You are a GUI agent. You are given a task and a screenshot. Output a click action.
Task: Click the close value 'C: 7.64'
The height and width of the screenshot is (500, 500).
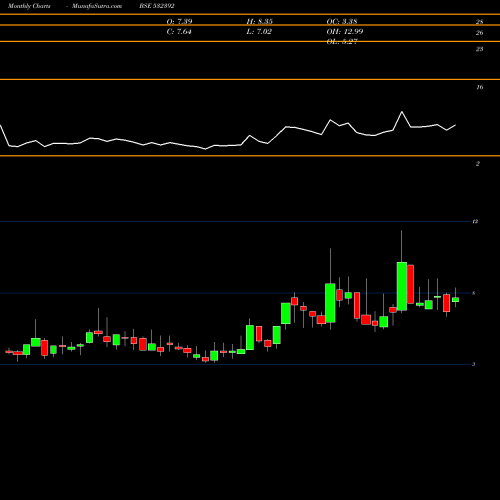179,32
